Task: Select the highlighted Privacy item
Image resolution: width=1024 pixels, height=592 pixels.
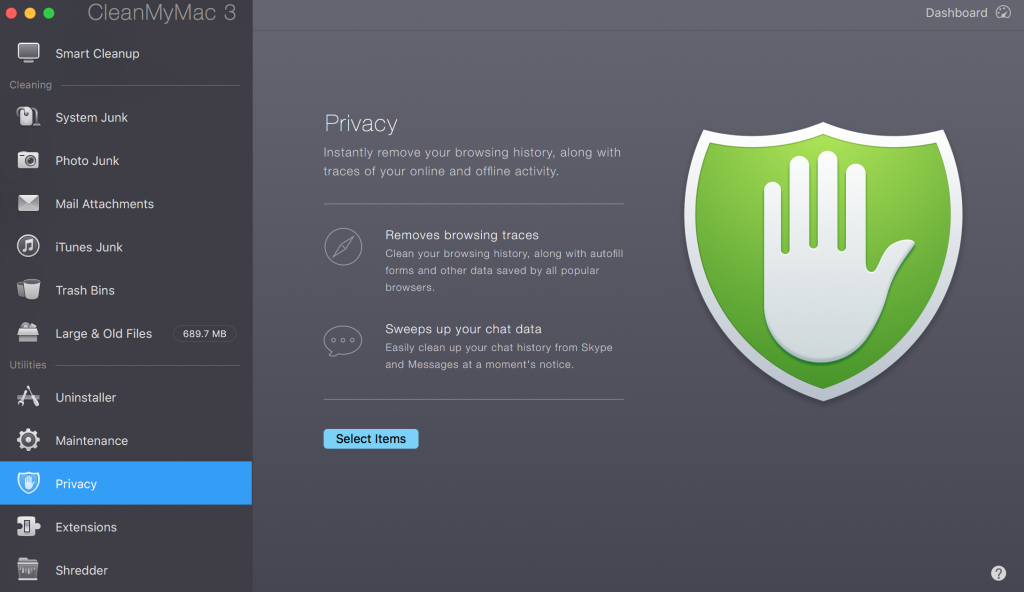Action: pos(126,483)
